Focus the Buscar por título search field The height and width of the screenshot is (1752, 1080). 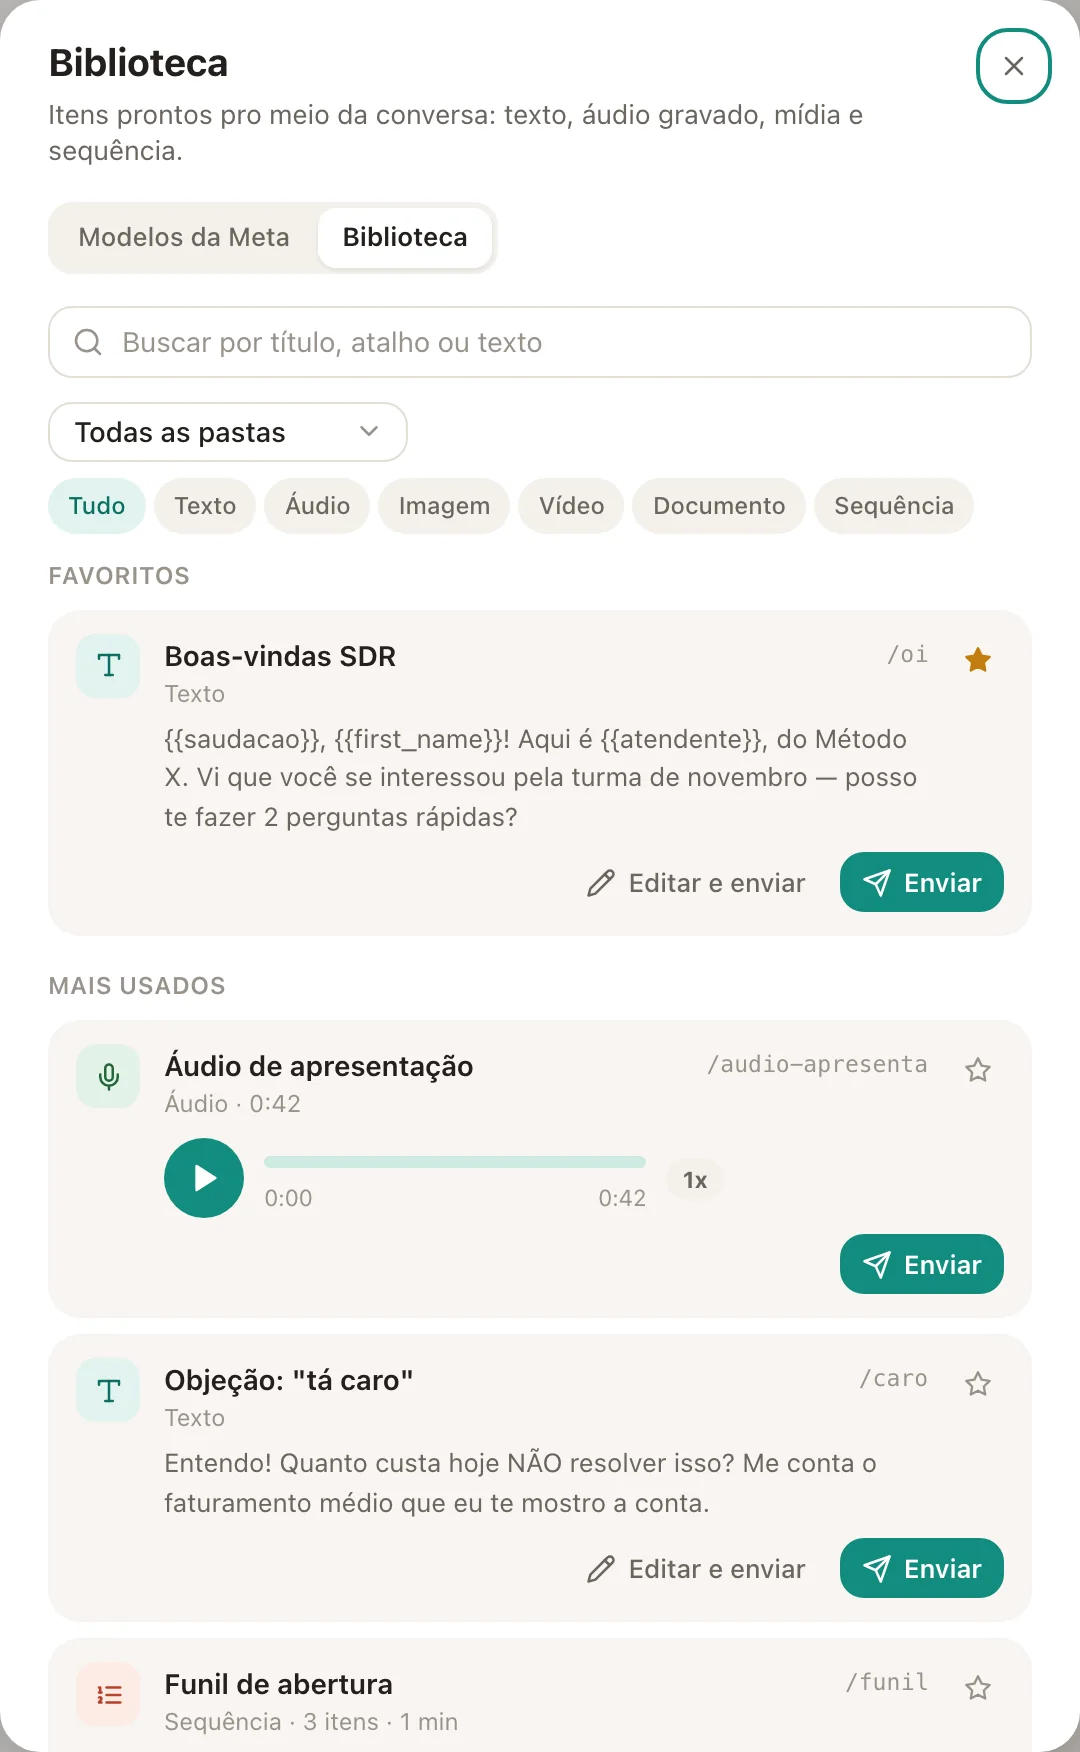click(x=540, y=342)
